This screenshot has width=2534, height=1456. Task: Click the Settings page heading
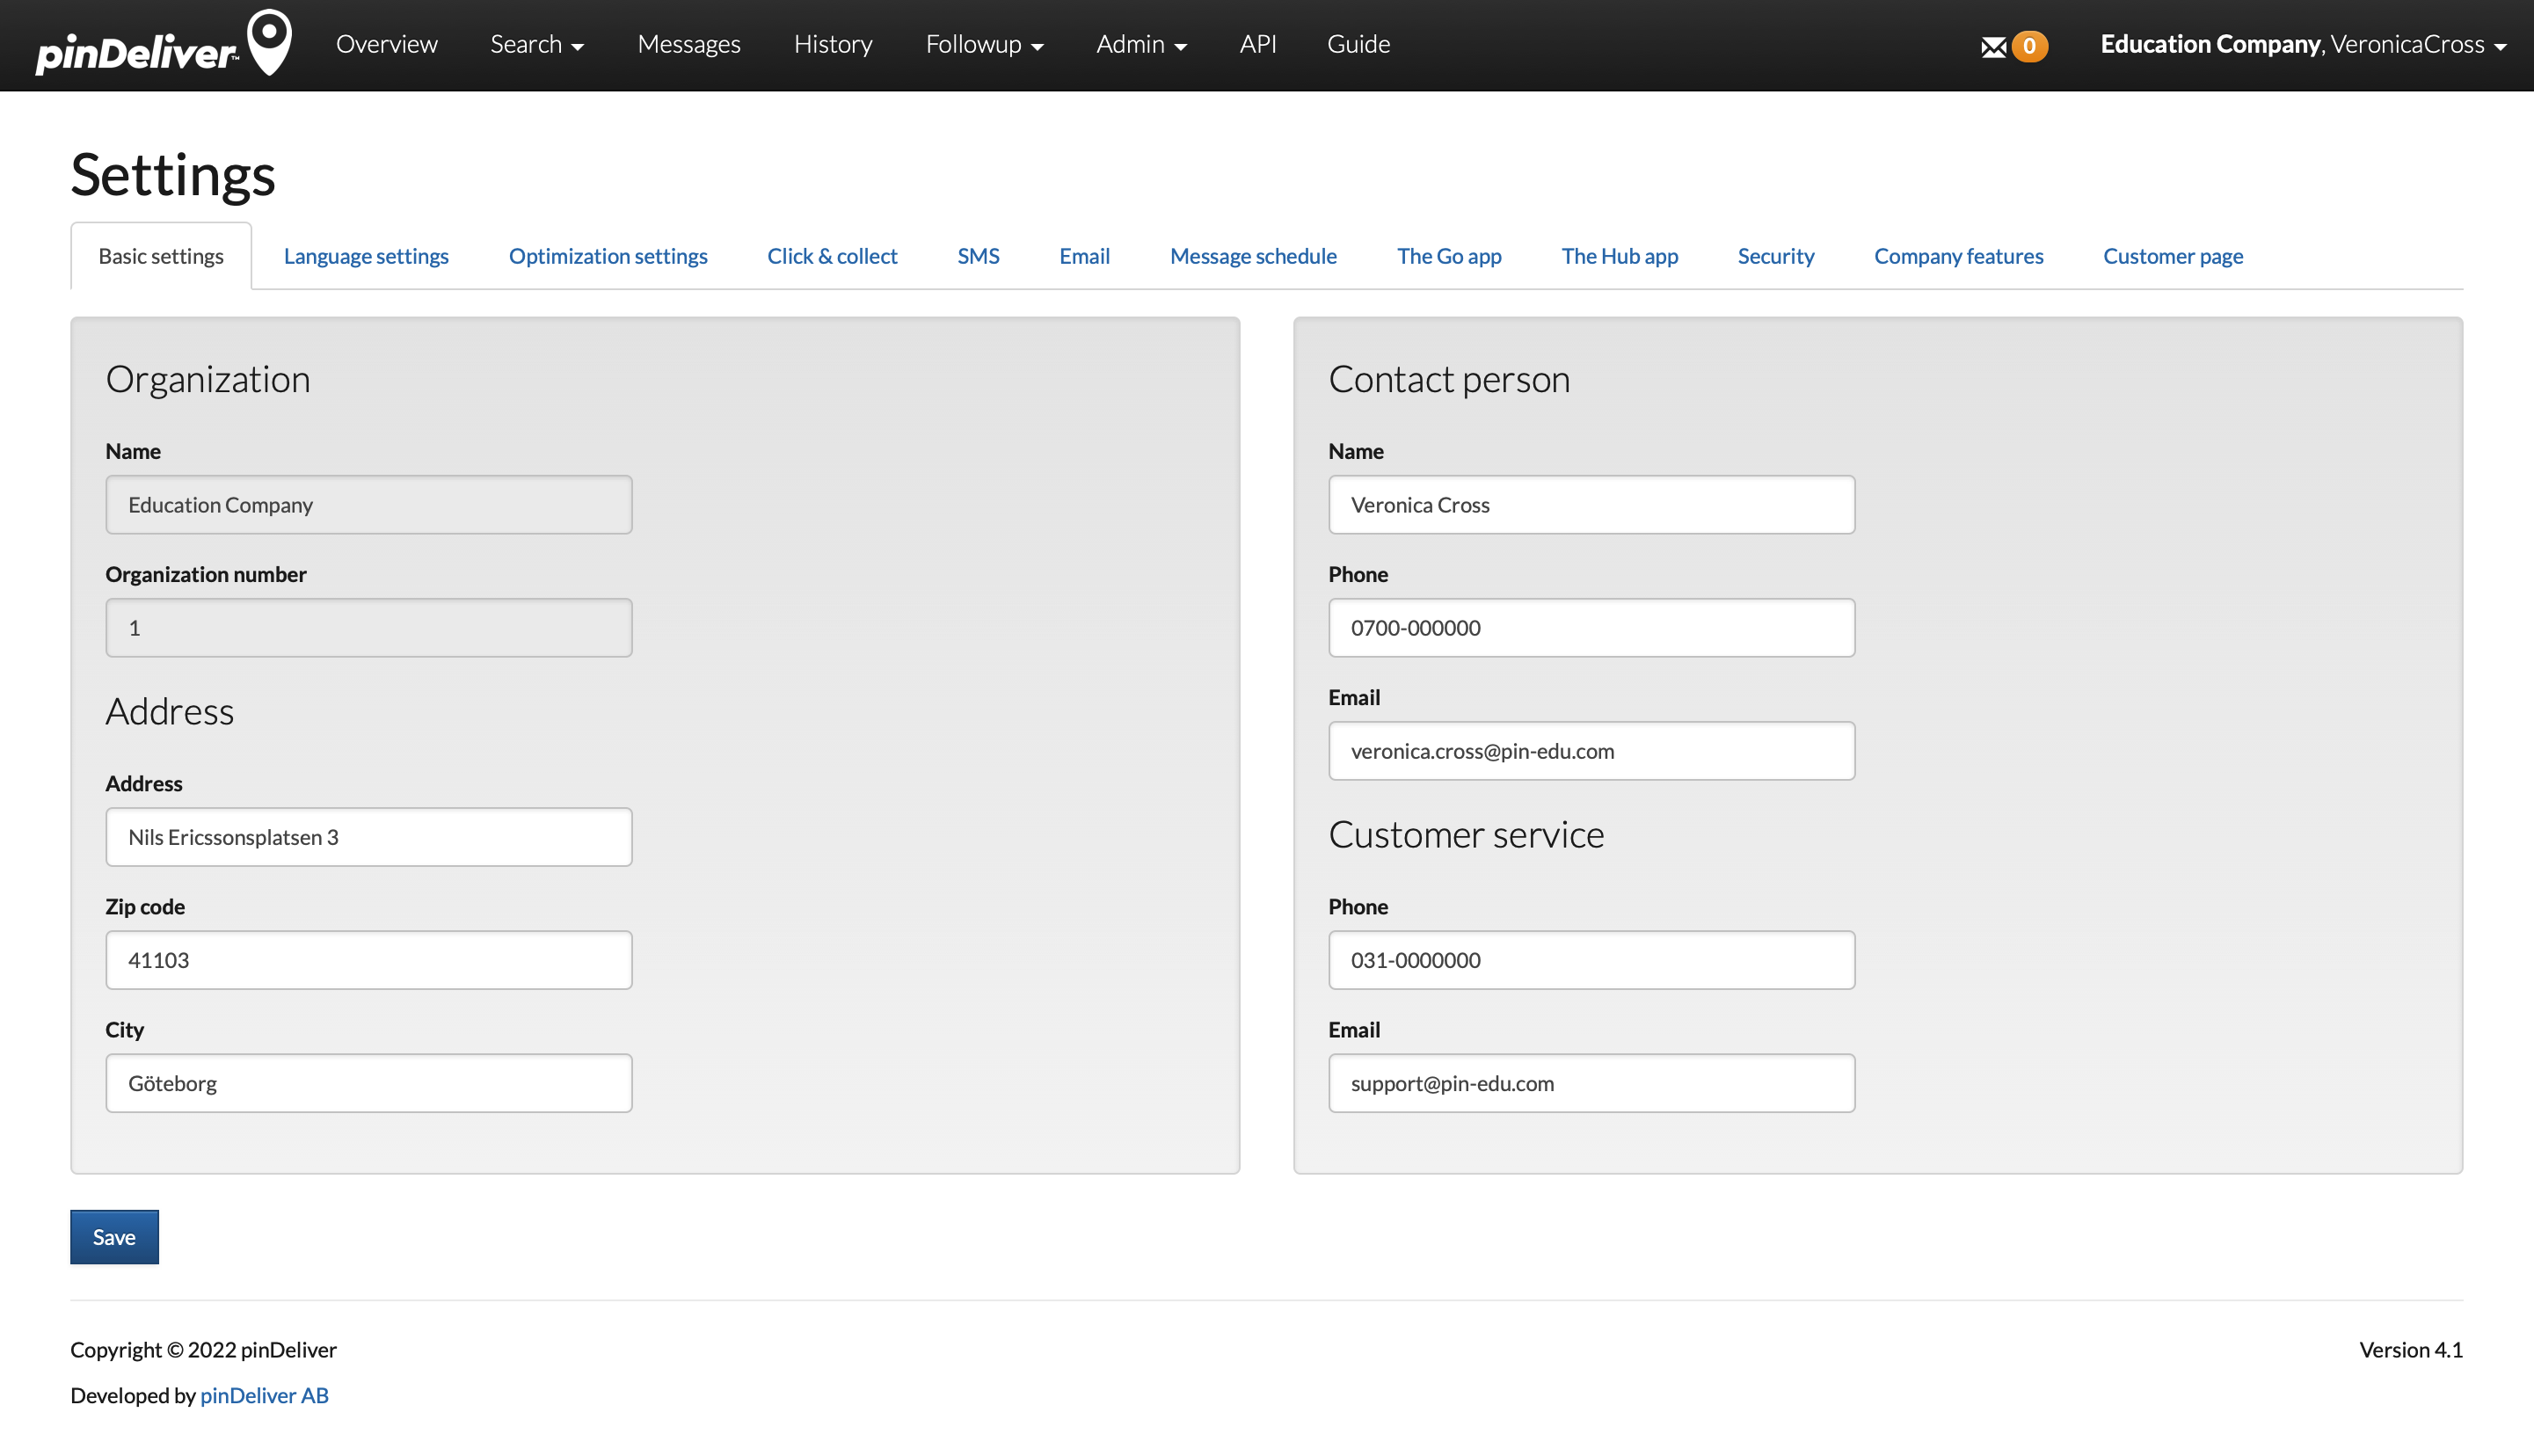coord(173,175)
